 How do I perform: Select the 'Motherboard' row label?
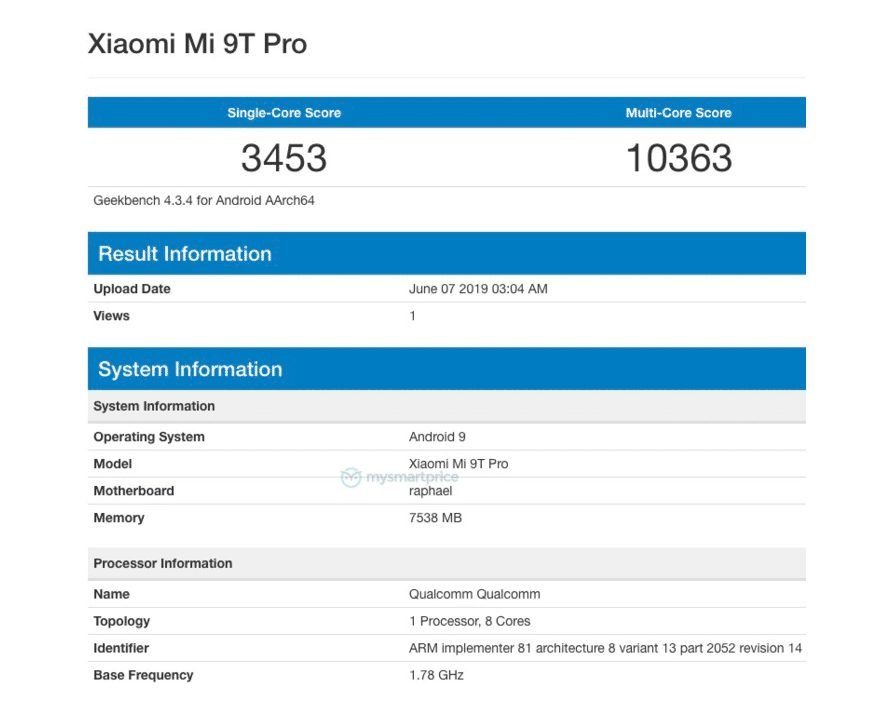[133, 491]
